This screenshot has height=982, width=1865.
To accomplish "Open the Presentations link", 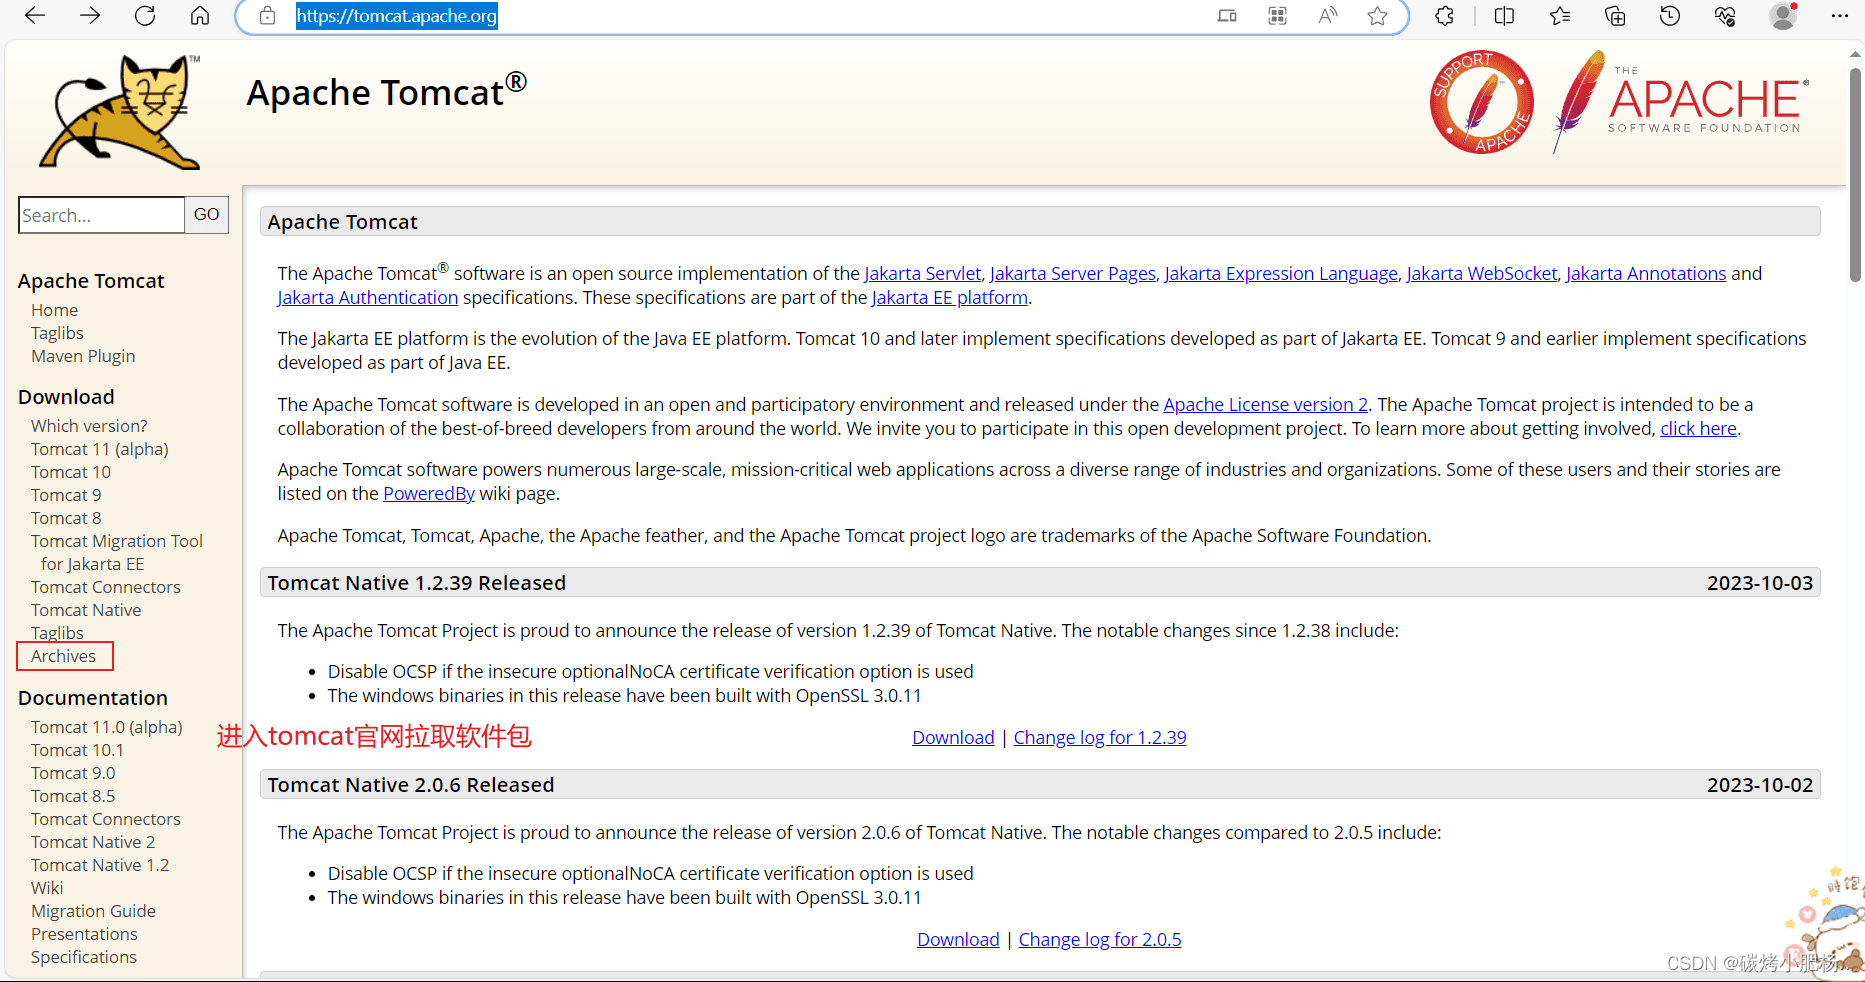I will [x=84, y=934].
